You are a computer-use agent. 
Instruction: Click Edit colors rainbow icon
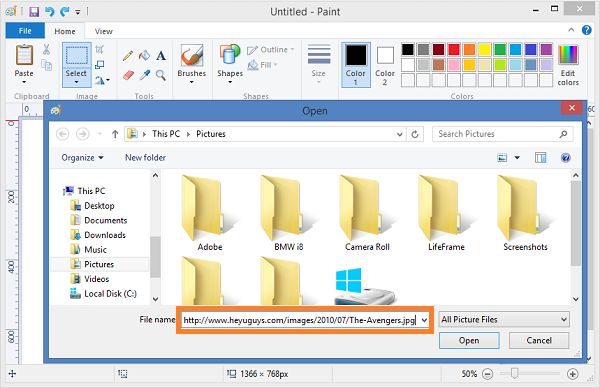pos(568,54)
